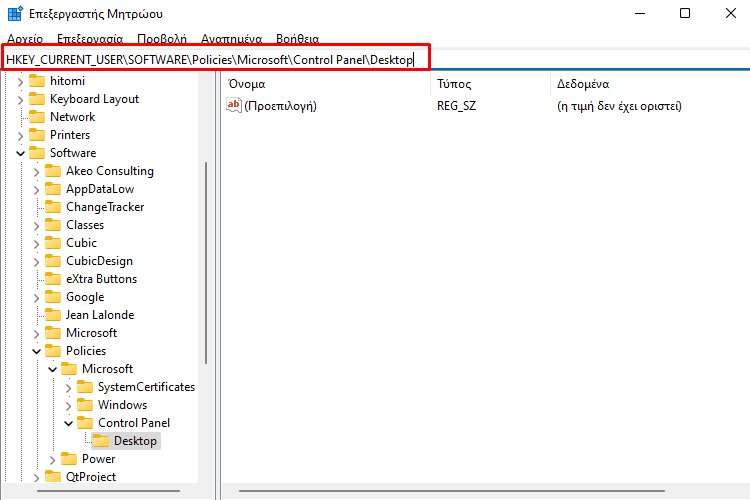Select the CubicDesign folder icon
Viewport: 750px width, 500px height.
(53, 261)
